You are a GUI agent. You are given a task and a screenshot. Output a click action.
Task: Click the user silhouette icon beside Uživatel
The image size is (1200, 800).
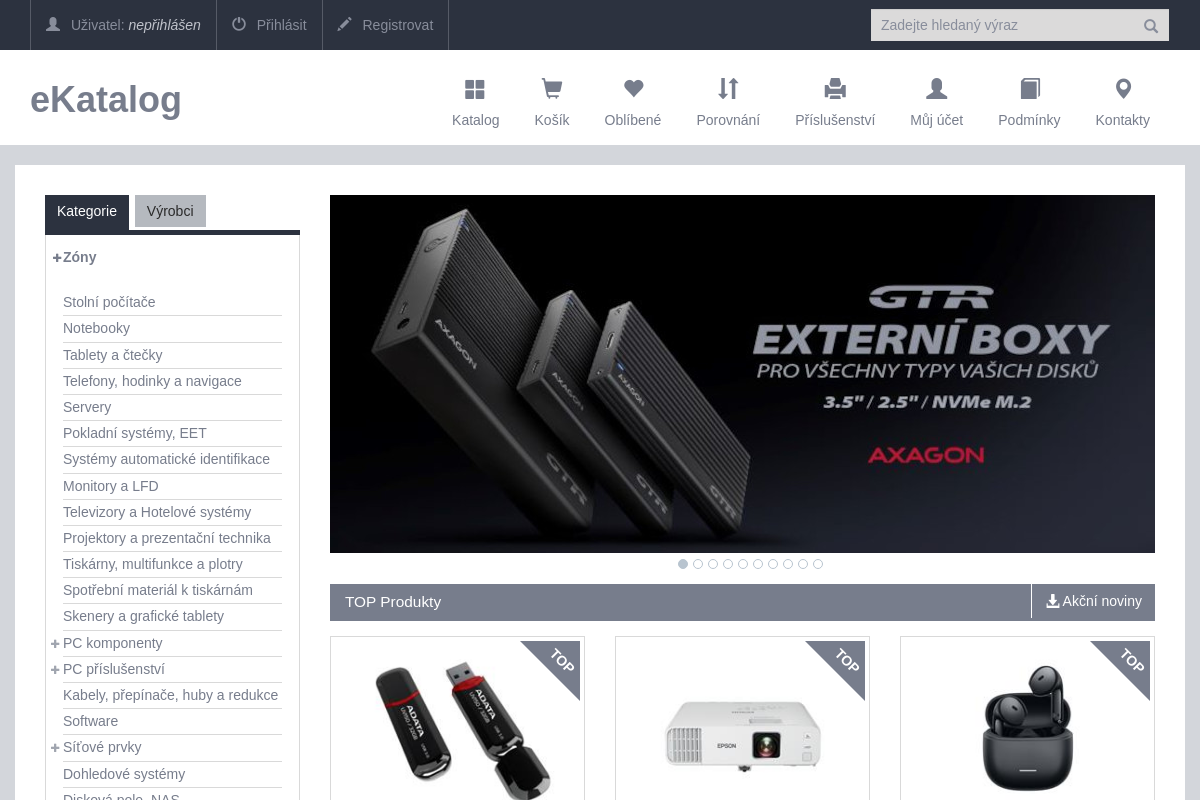coord(53,24)
